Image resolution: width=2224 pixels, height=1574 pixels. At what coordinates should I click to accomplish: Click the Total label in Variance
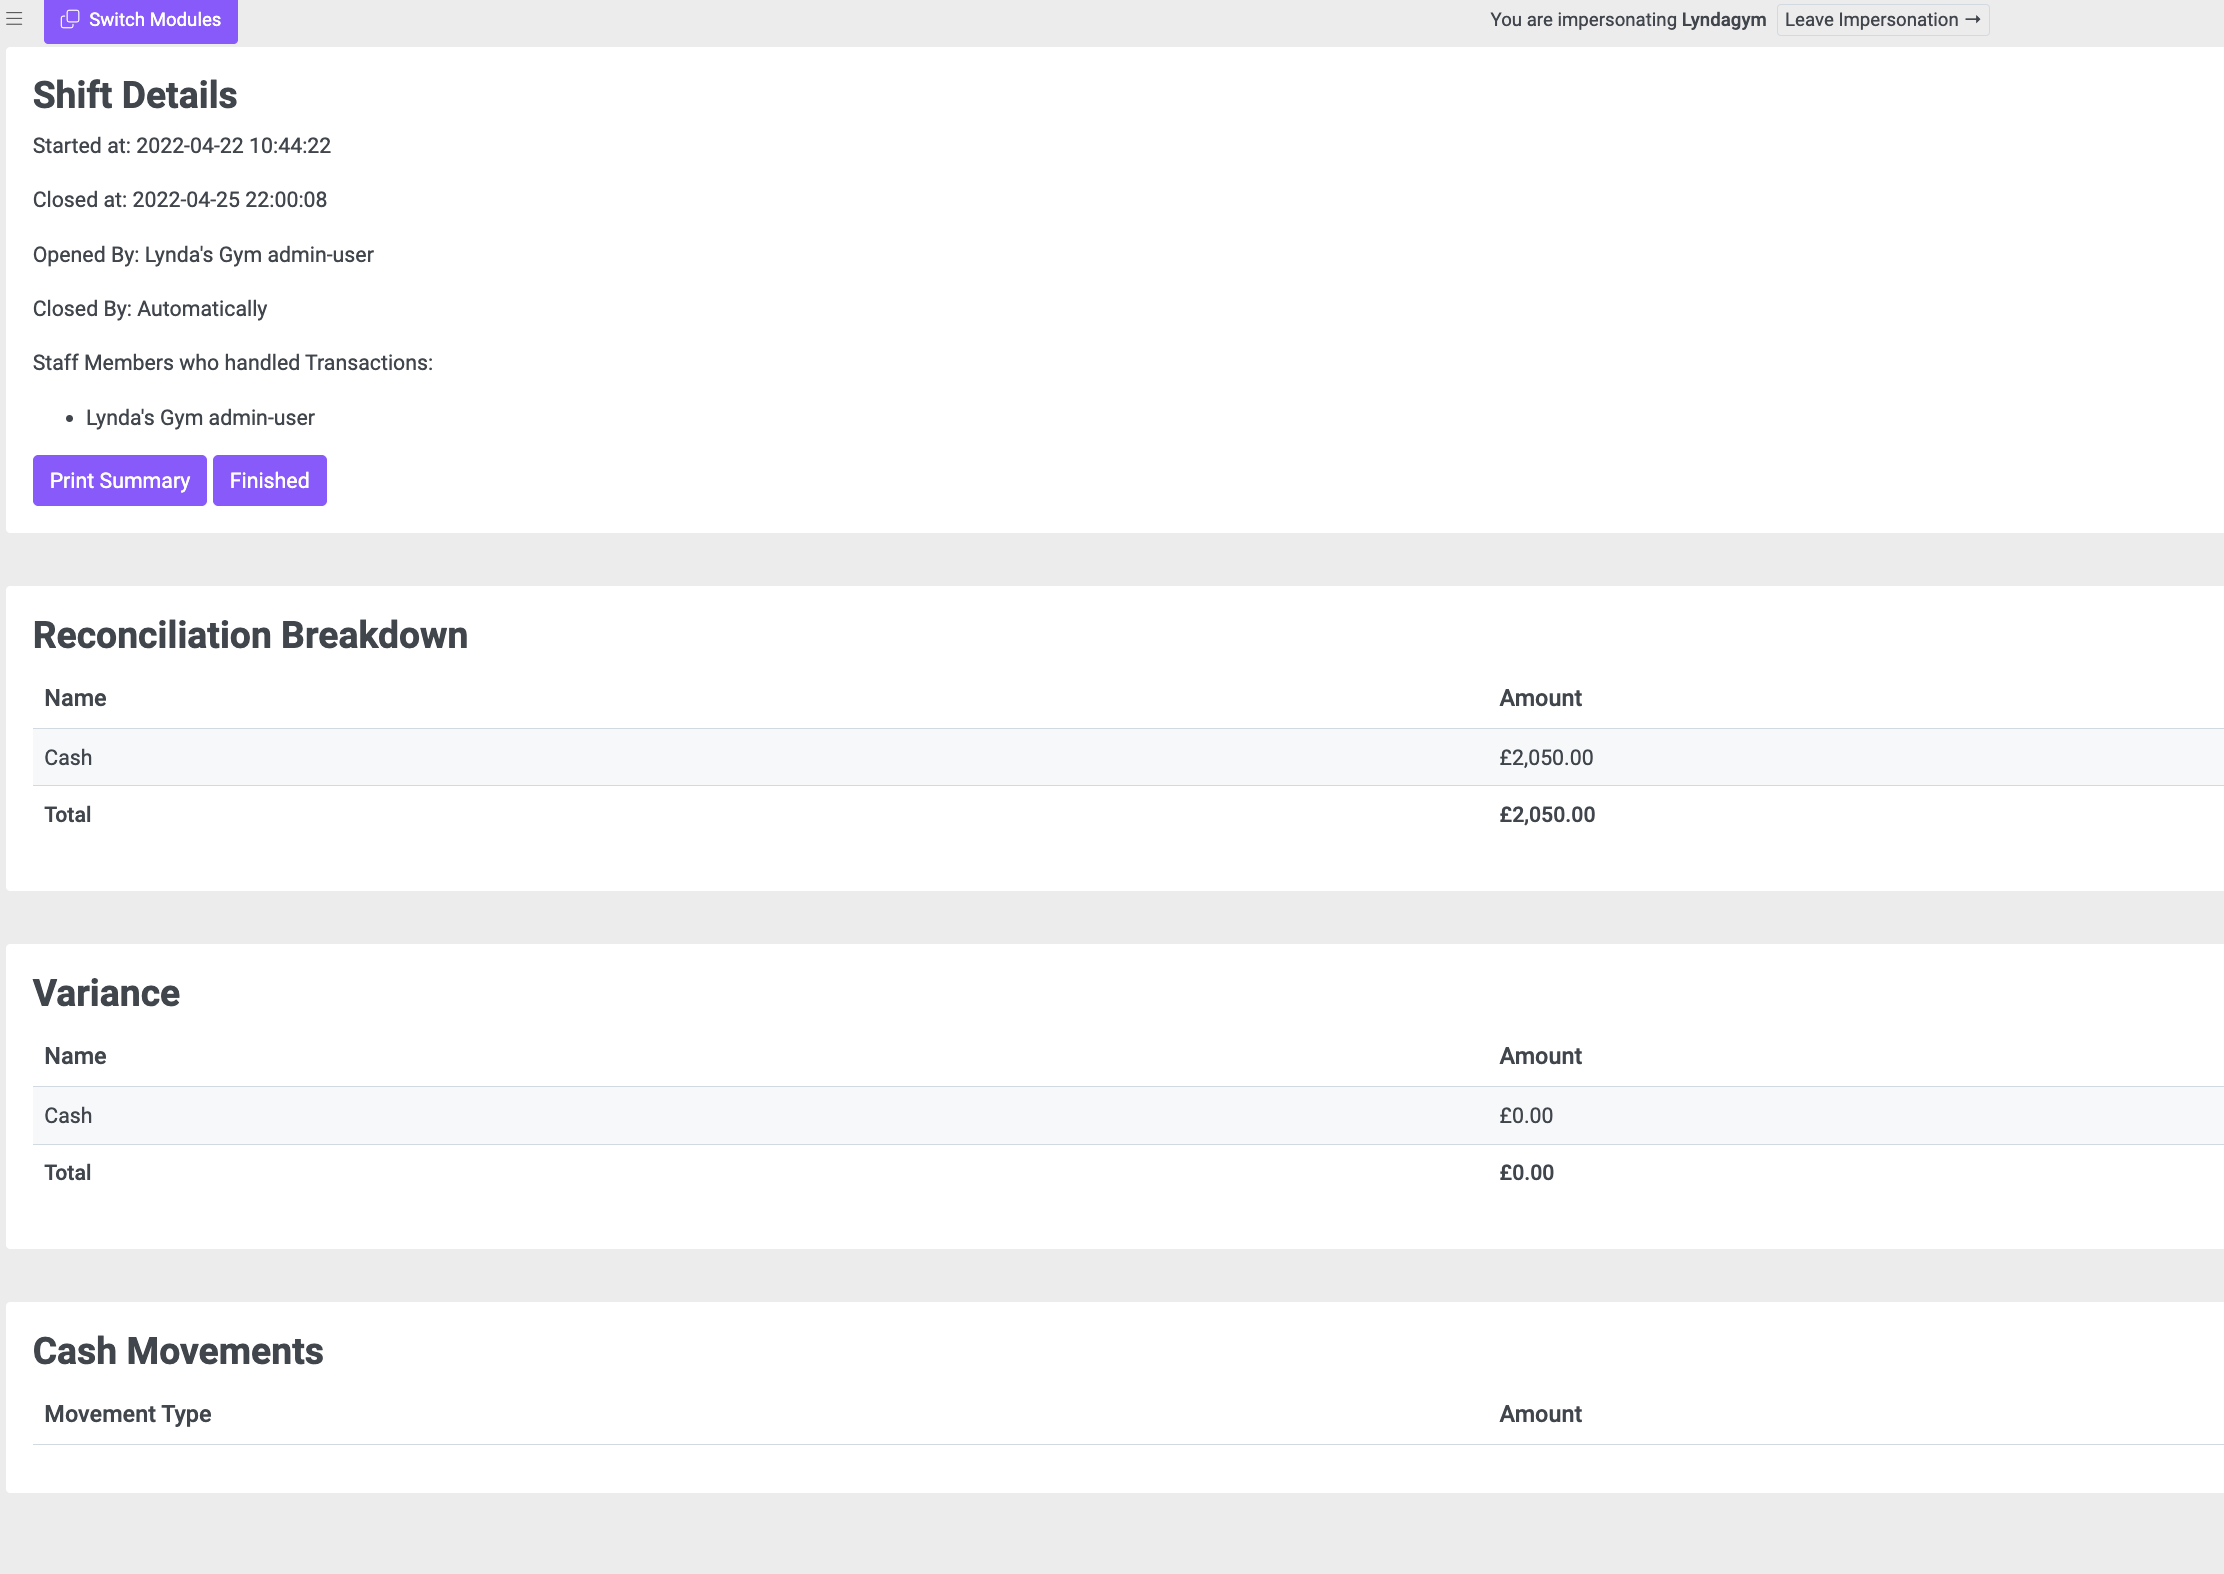coord(67,1173)
